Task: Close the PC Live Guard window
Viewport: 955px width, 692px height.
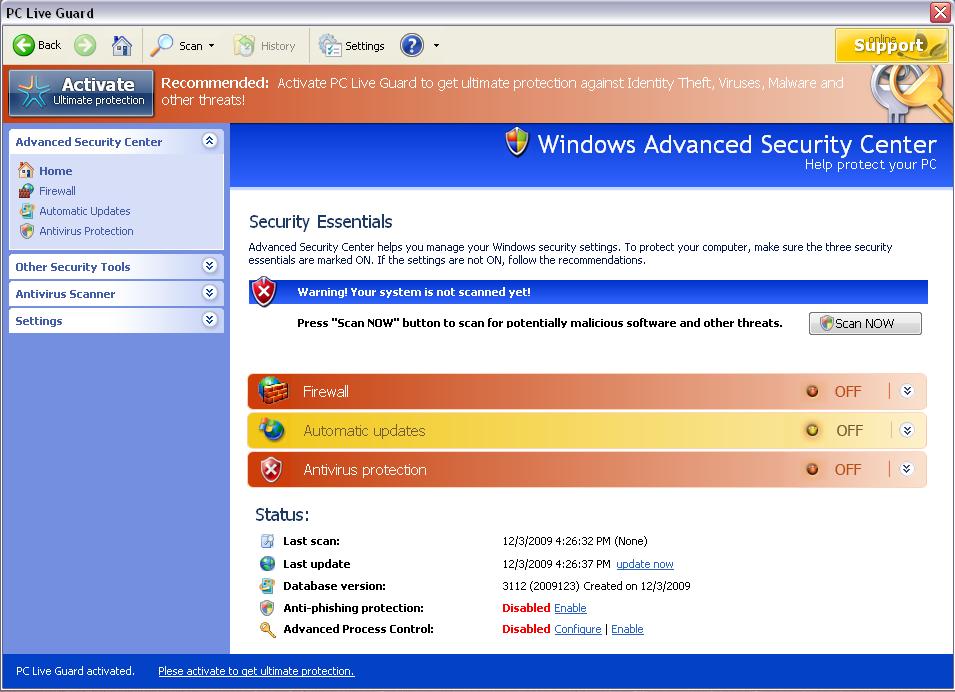Action: click(940, 12)
